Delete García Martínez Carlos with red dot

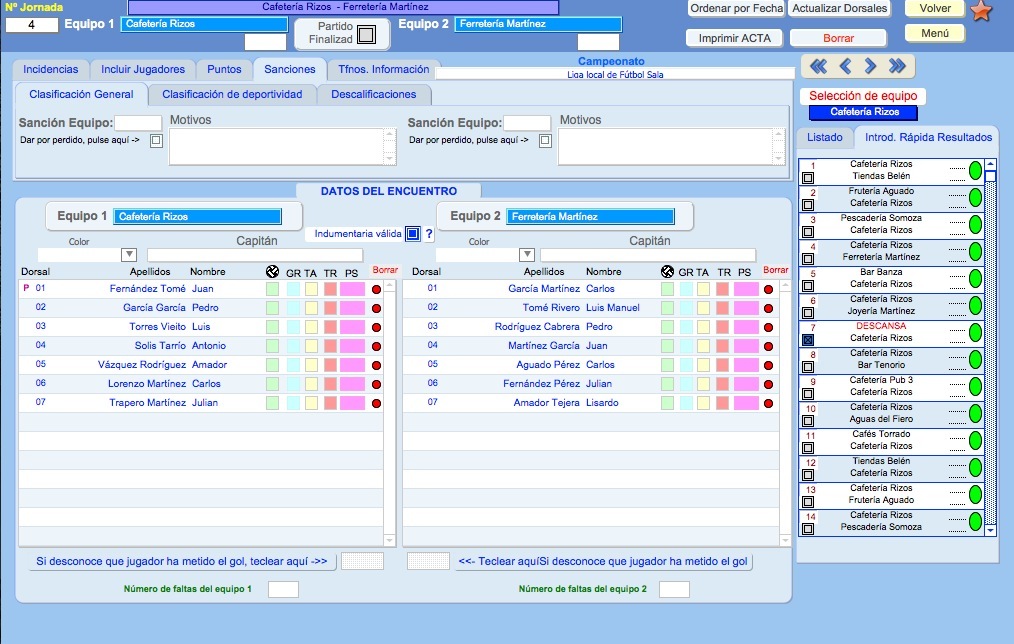[768, 290]
